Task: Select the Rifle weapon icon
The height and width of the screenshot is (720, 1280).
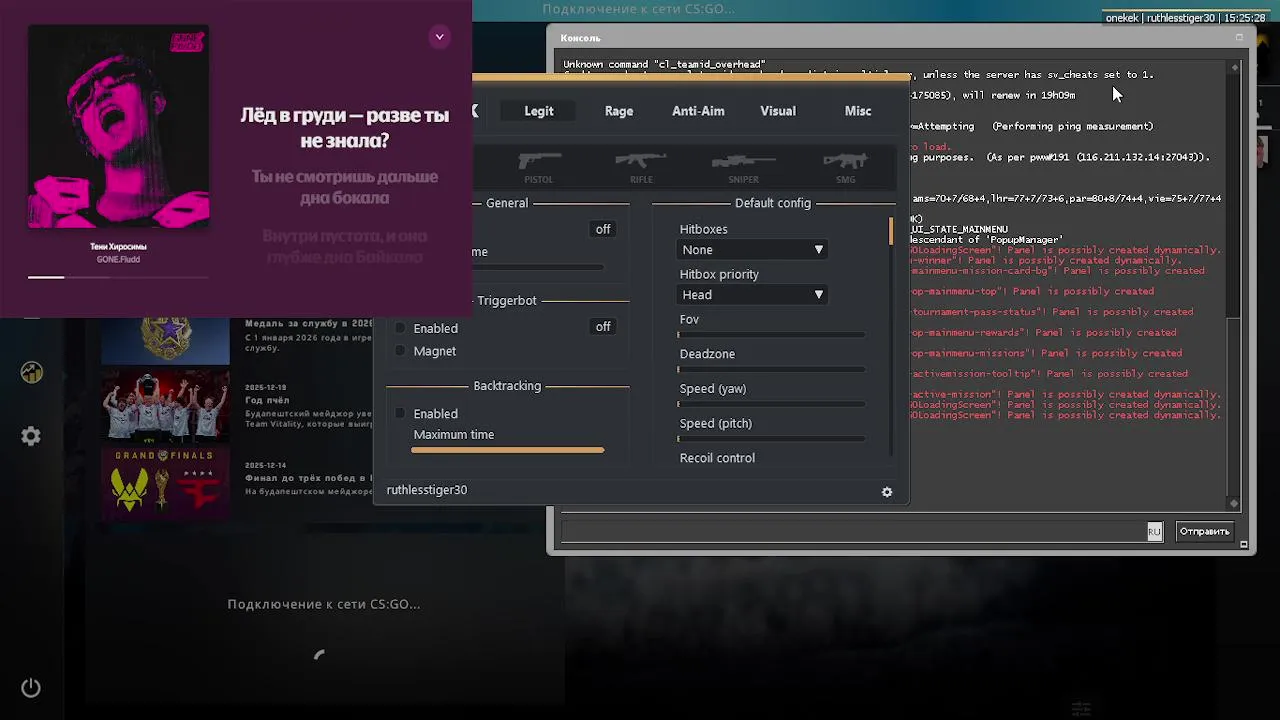Action: 641,165
